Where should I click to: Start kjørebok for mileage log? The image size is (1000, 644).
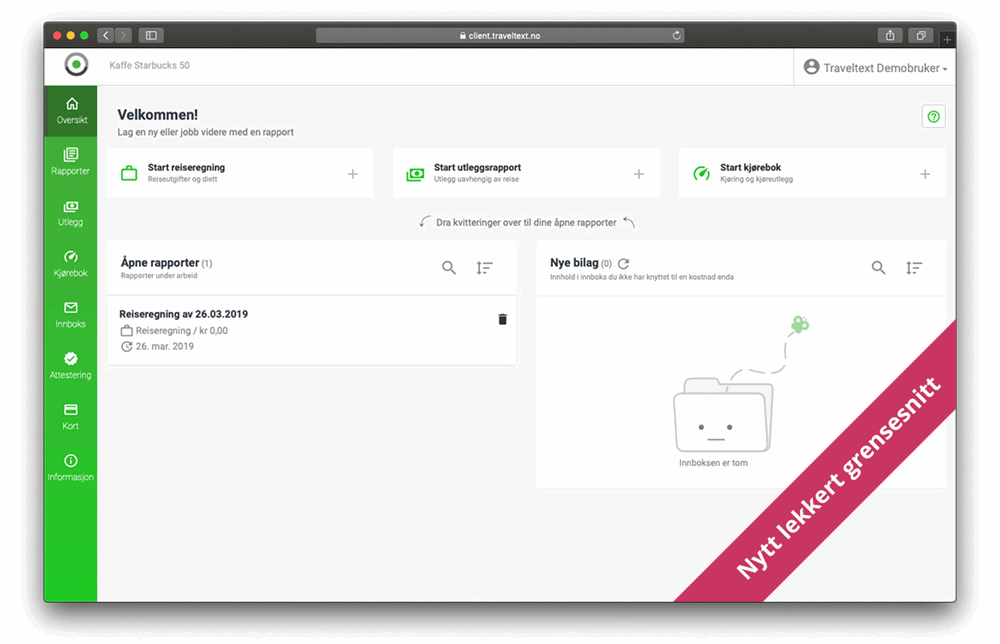(x=811, y=173)
